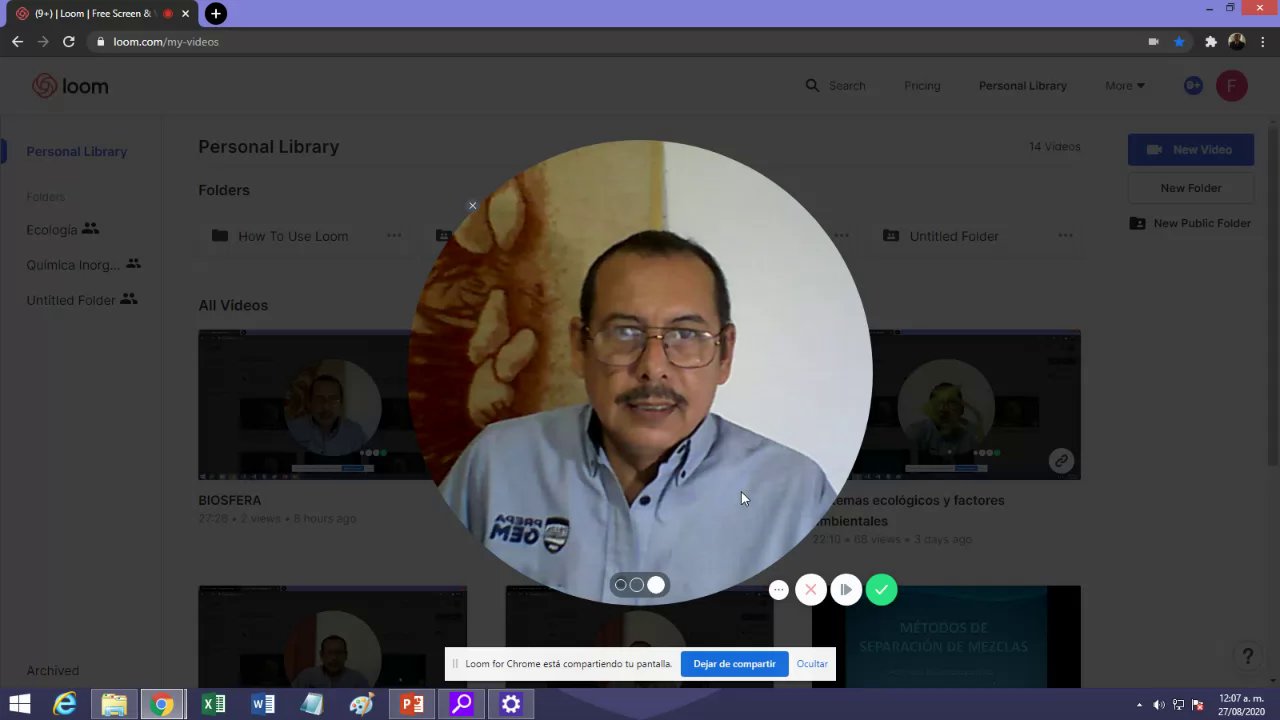Open Personal Library in the top navigation
This screenshot has width=1280, height=720.
(x=1022, y=86)
